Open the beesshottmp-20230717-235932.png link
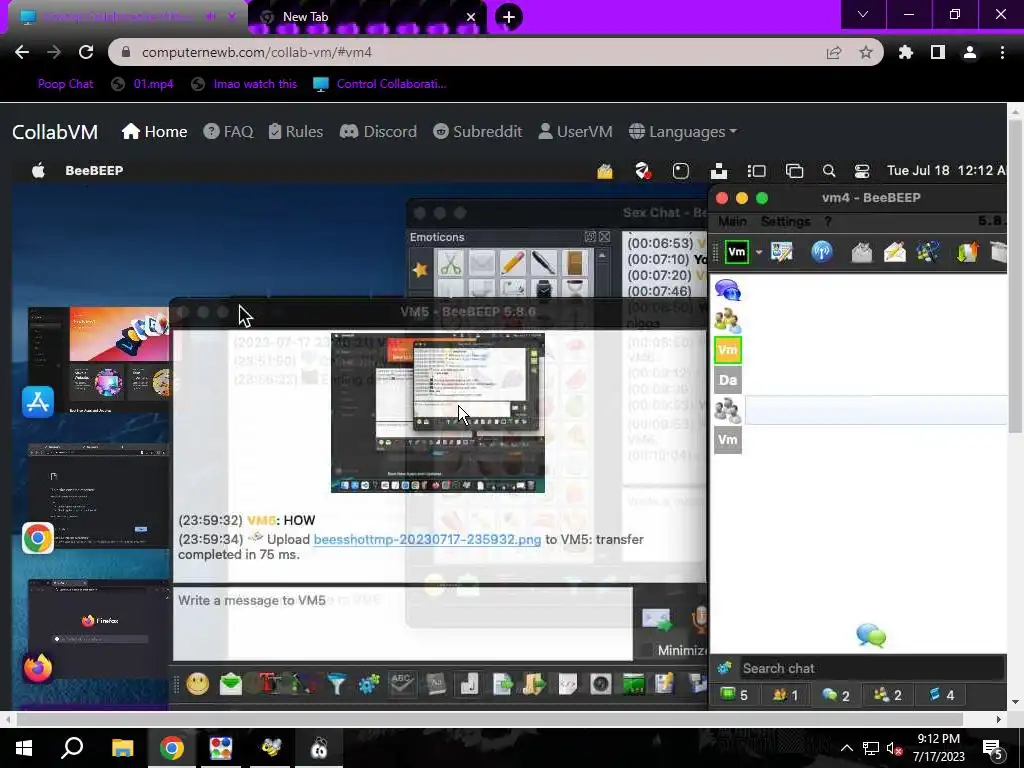1024x768 pixels. (x=427, y=539)
